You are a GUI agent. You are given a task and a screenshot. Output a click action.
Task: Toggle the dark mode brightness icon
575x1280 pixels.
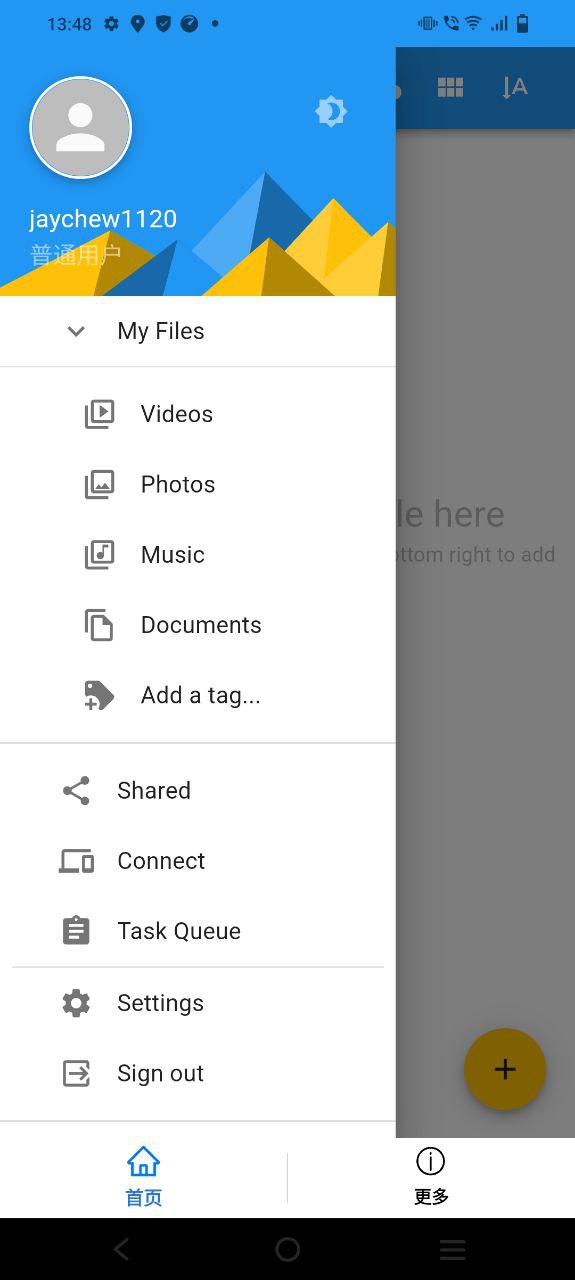click(x=331, y=111)
